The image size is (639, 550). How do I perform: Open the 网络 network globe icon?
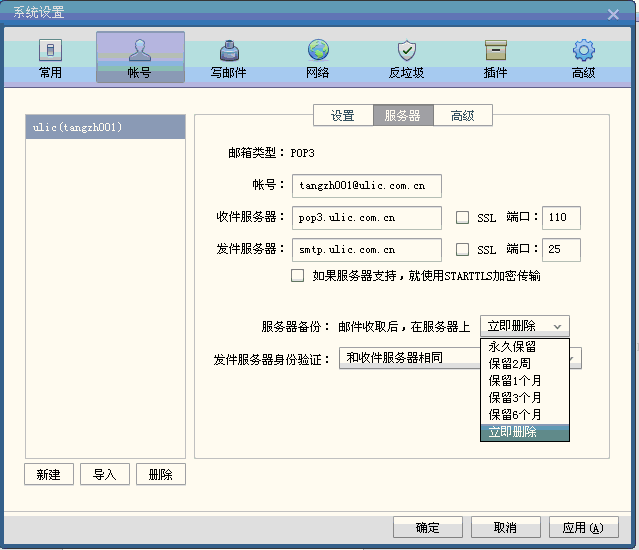tap(318, 58)
